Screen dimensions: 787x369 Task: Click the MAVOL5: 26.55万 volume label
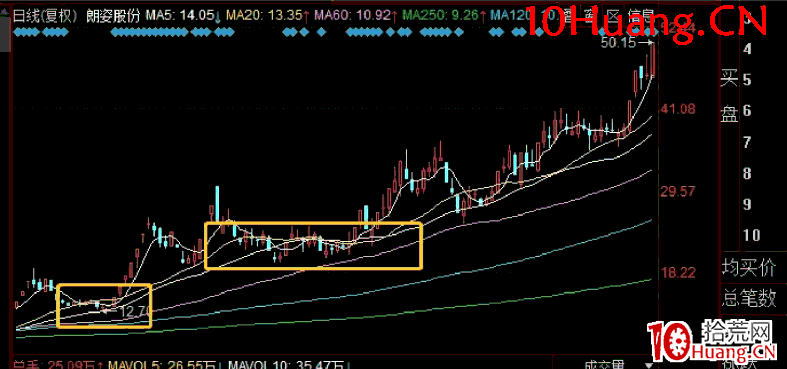click(x=165, y=364)
